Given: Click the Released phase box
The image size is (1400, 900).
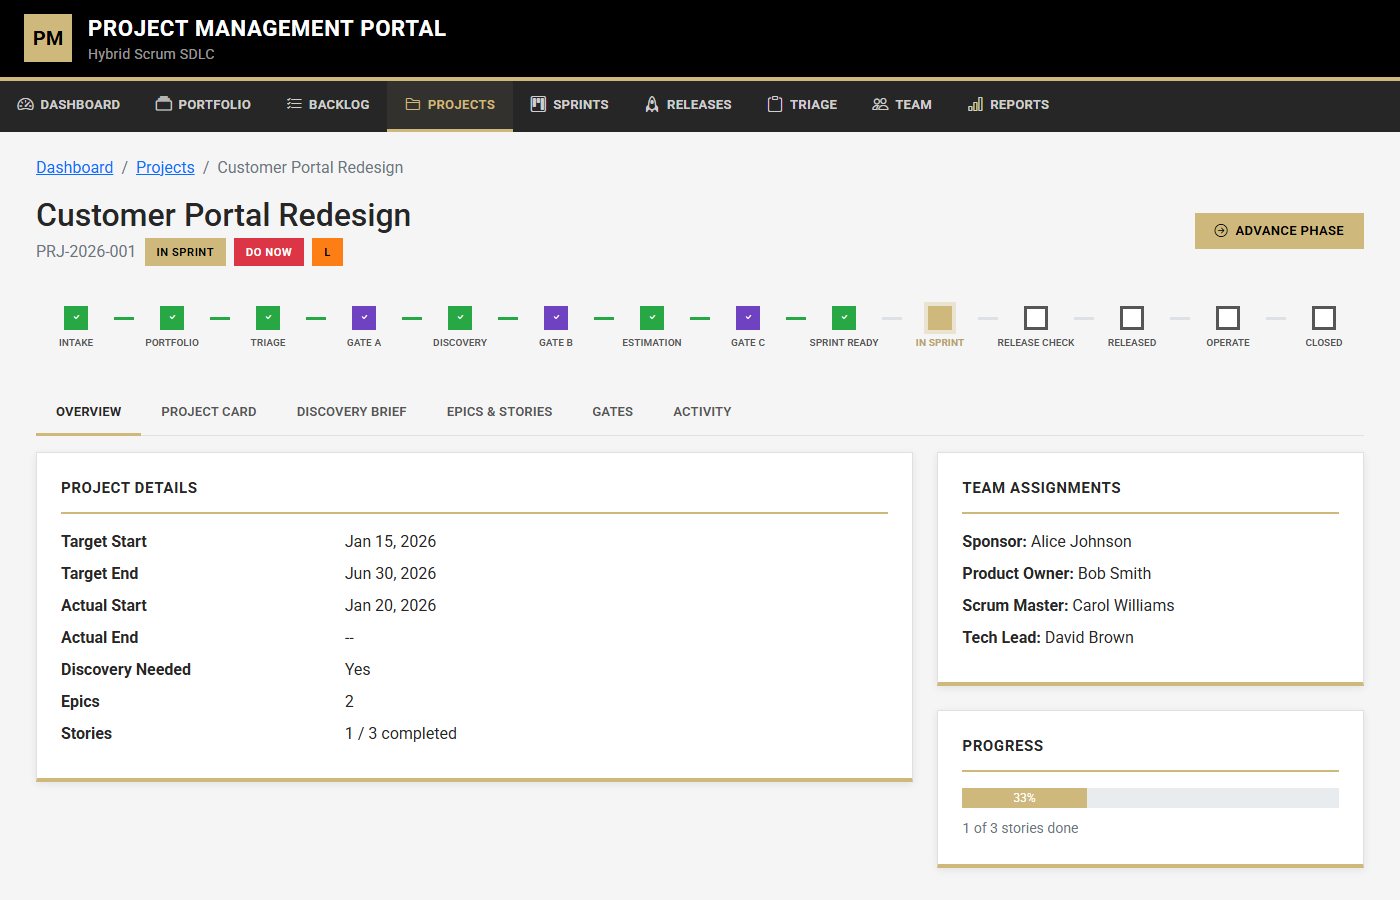Looking at the screenshot, I should point(1132,318).
